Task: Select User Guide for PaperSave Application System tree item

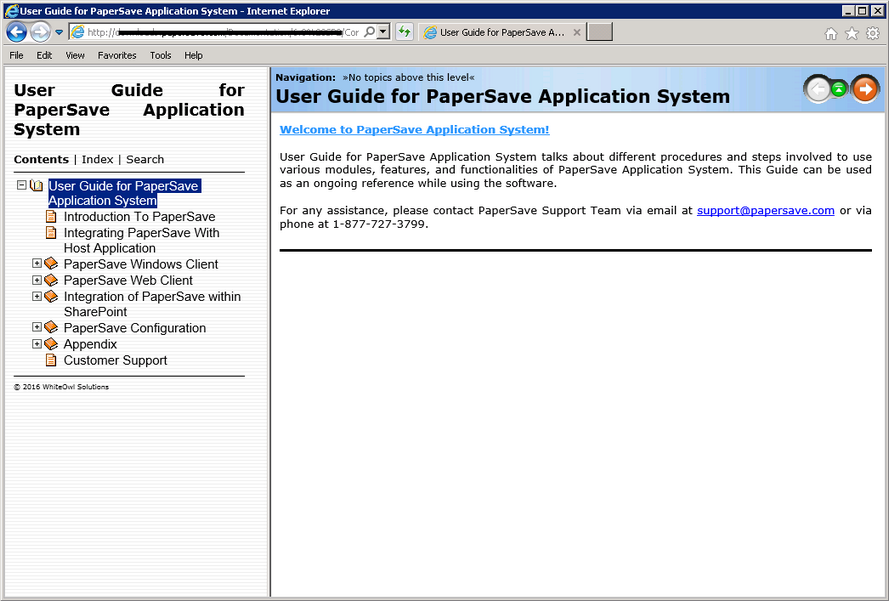Action: 125,193
